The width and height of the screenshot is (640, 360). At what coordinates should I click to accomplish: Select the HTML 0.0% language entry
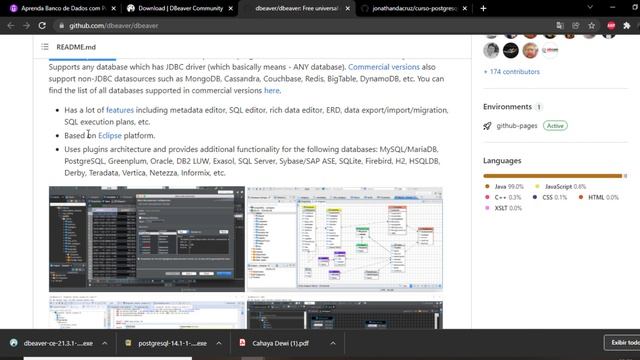(x=598, y=197)
